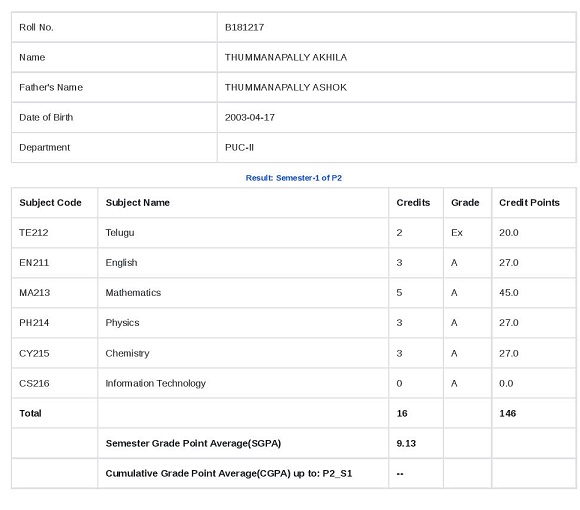Screen dimensions: 580x510
Task: Click the Subject Code column header
Action: click(50, 203)
